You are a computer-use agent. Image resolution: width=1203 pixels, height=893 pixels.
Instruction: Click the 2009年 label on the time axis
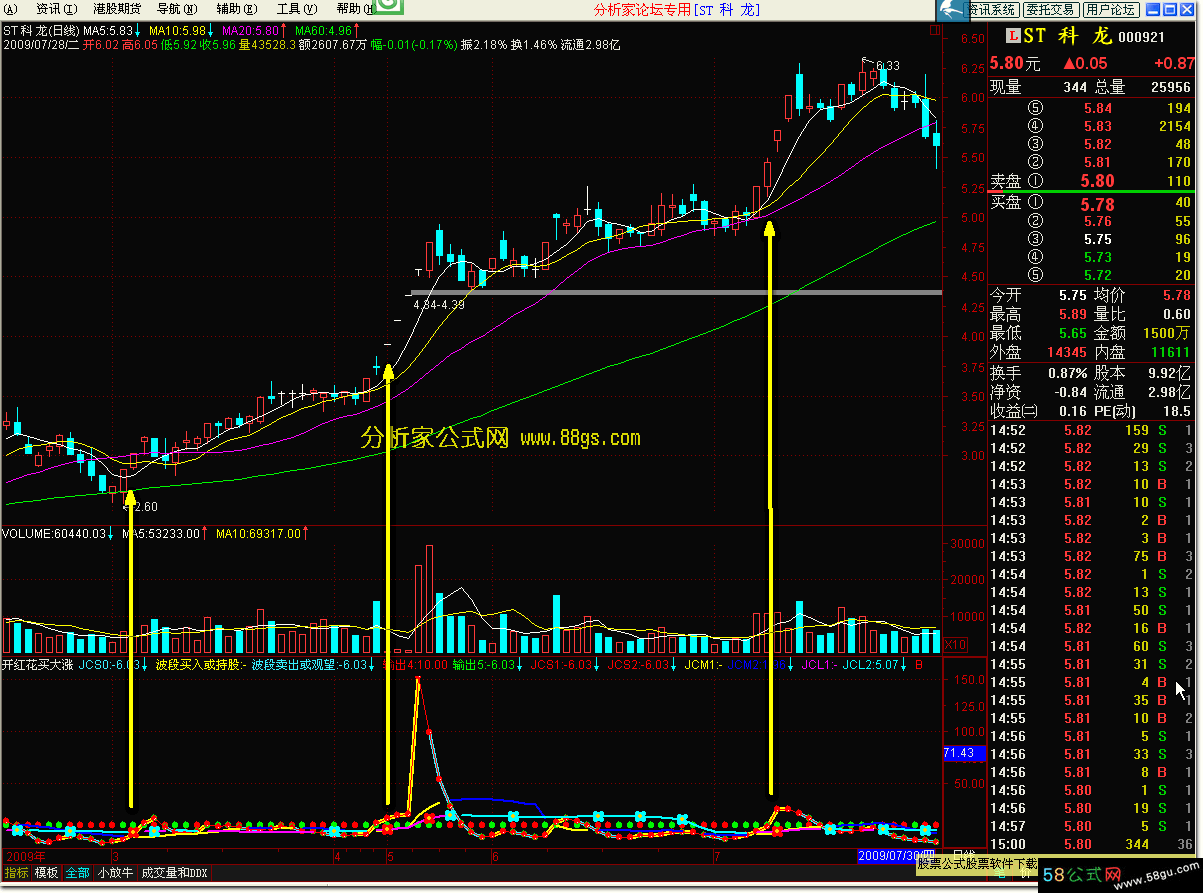point(26,857)
